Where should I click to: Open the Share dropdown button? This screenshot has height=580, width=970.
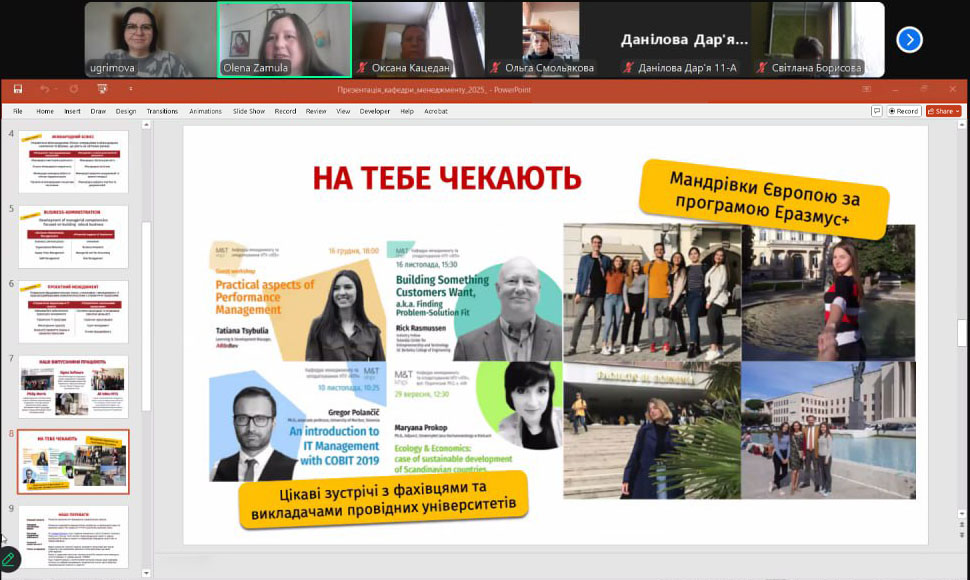coord(943,111)
